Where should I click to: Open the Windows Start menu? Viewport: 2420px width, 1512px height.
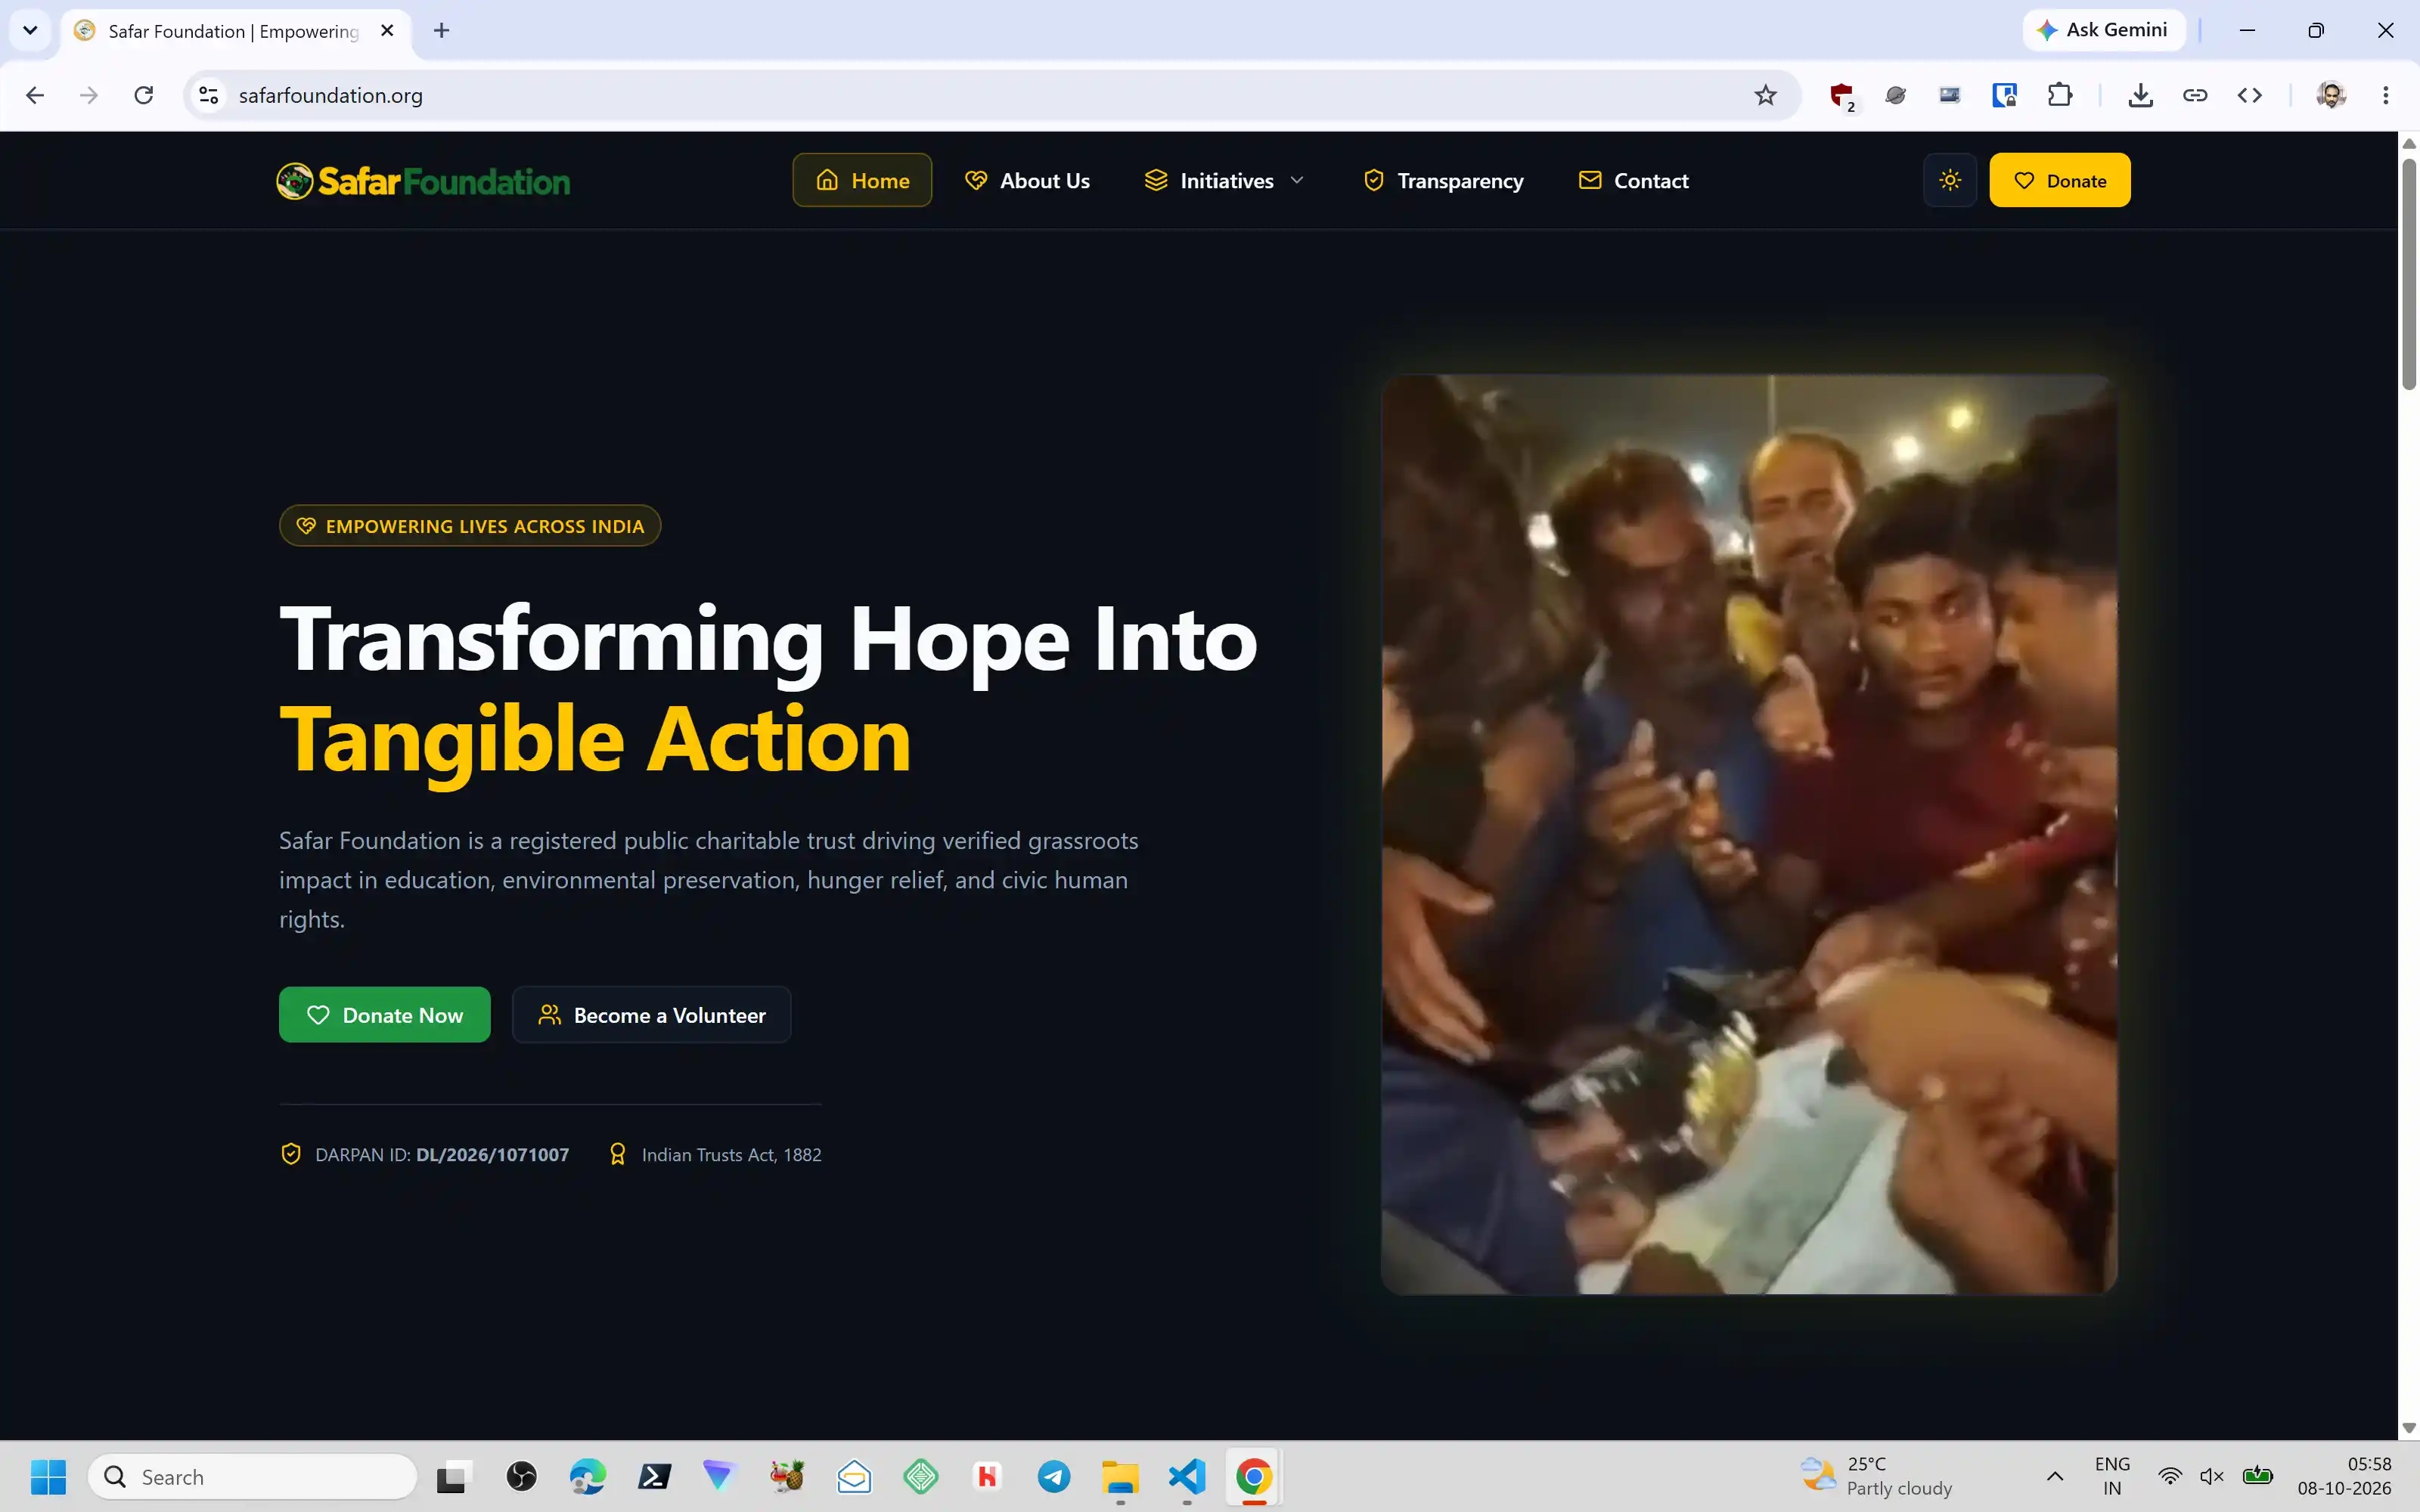tap(48, 1476)
